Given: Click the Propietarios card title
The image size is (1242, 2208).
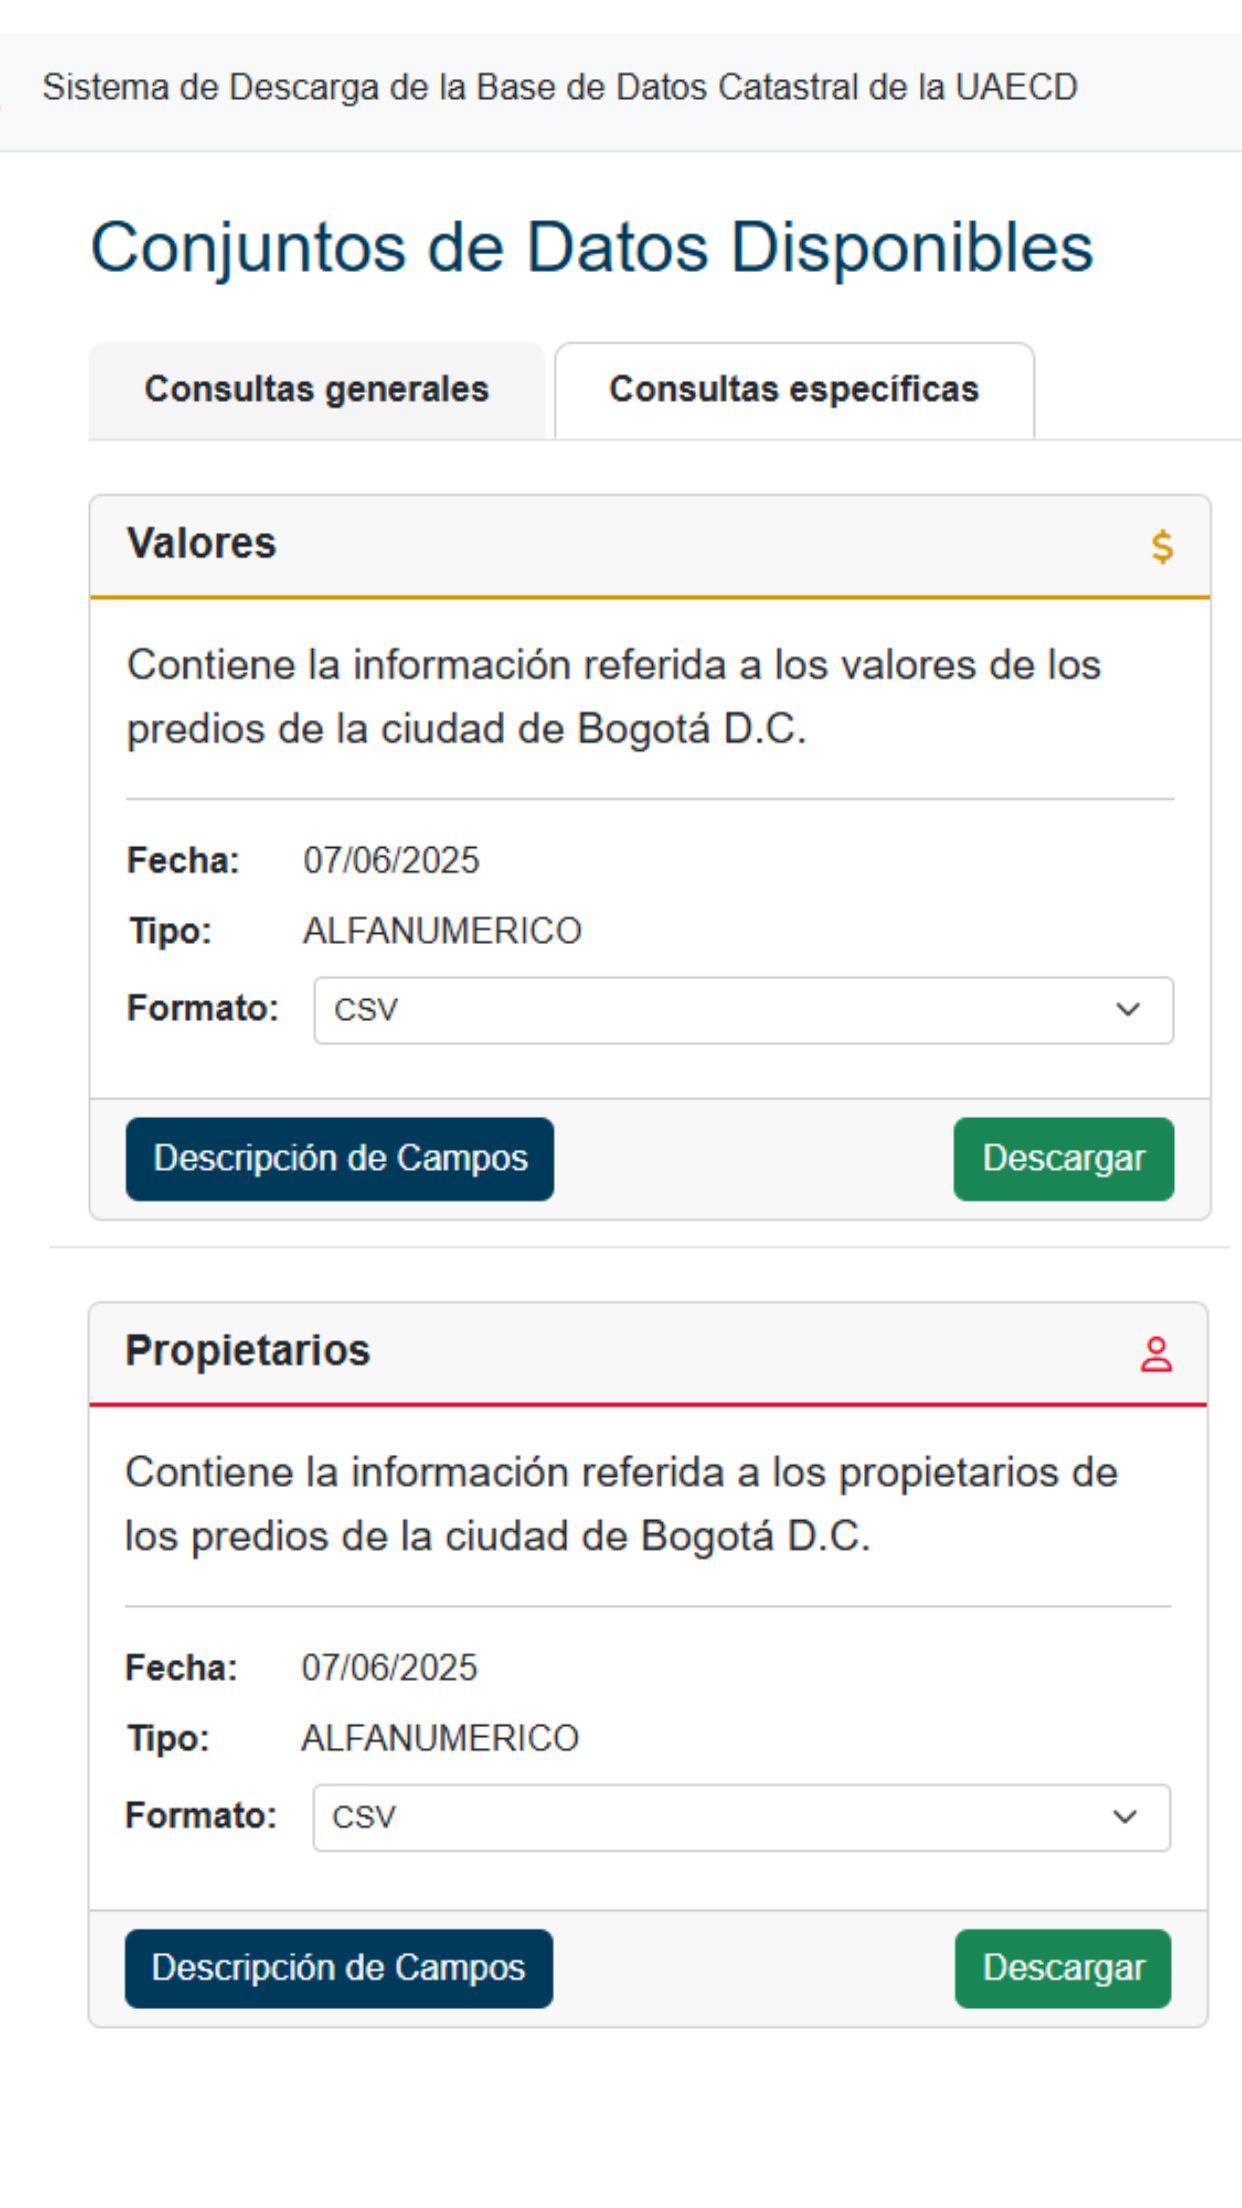Looking at the screenshot, I should (247, 1351).
